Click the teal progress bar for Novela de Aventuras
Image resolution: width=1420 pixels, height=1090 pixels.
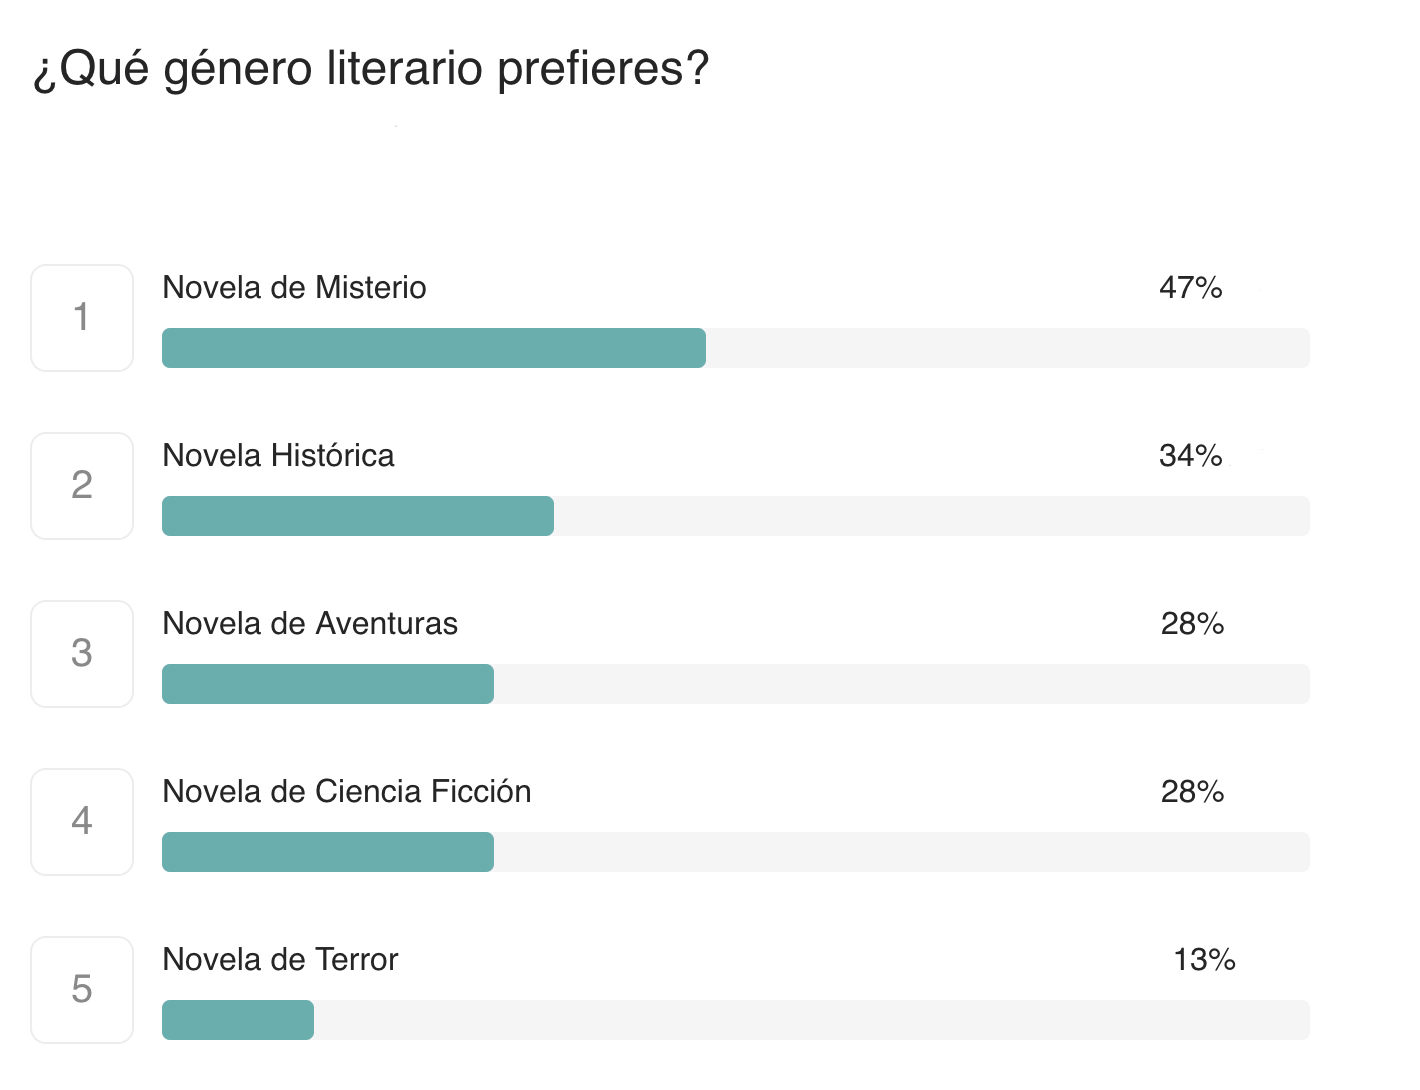pyautogui.click(x=327, y=684)
